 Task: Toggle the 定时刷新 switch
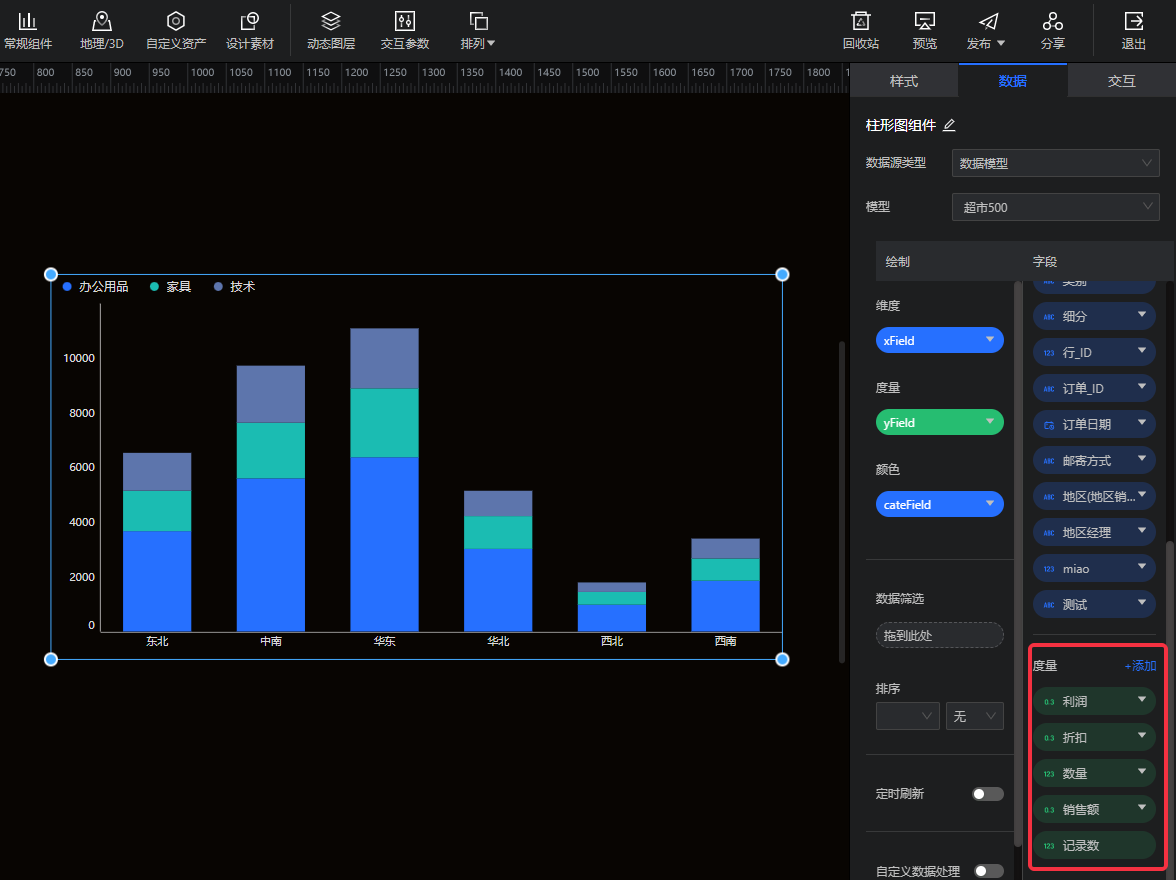coord(987,794)
